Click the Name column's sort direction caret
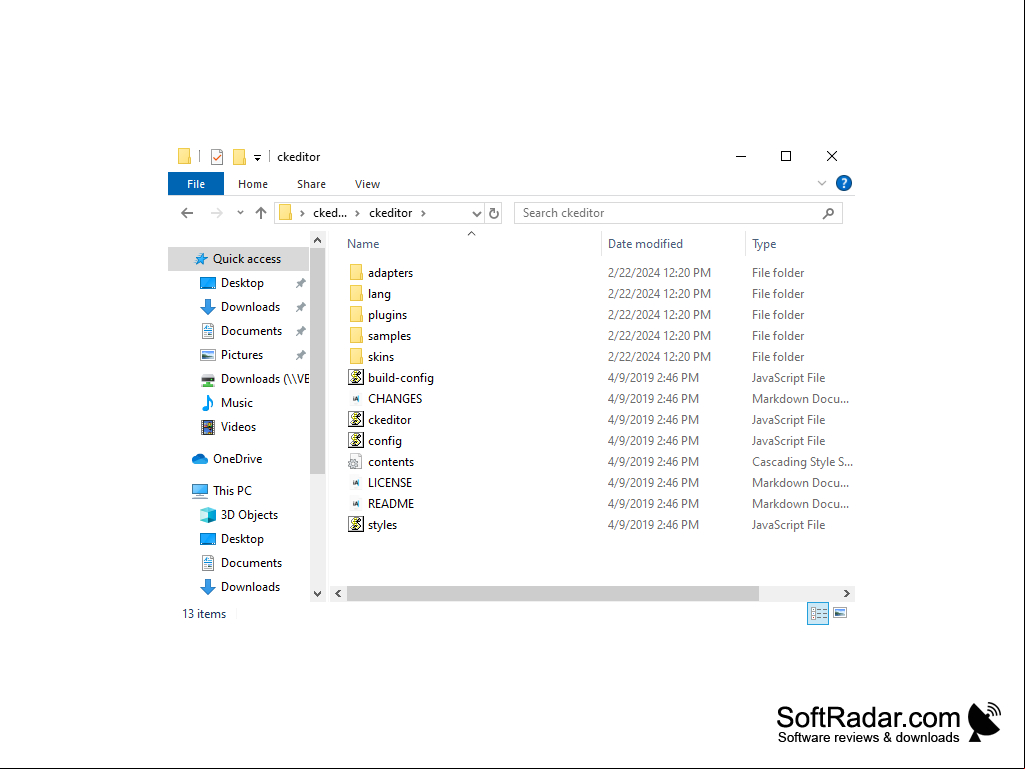 (x=471, y=233)
